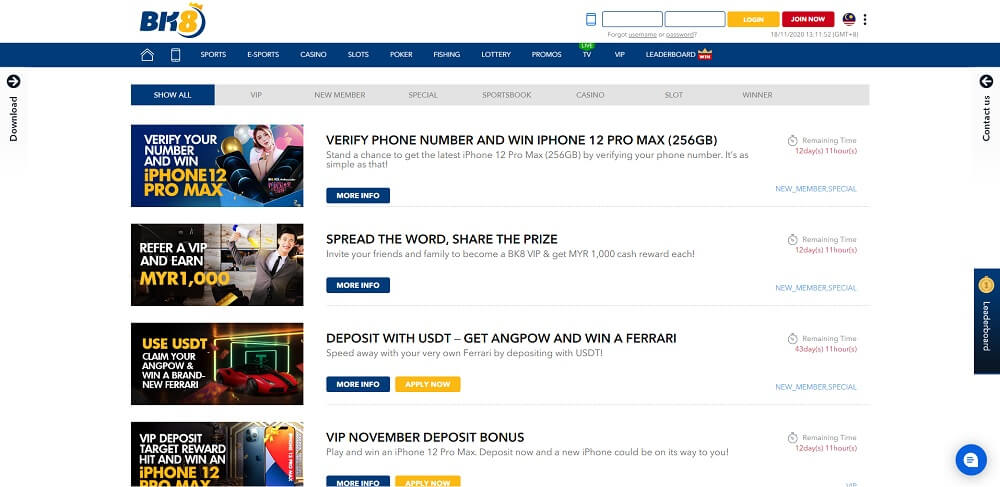Click the red Join Now button
The width and height of the screenshot is (1000, 487).
(x=808, y=19)
